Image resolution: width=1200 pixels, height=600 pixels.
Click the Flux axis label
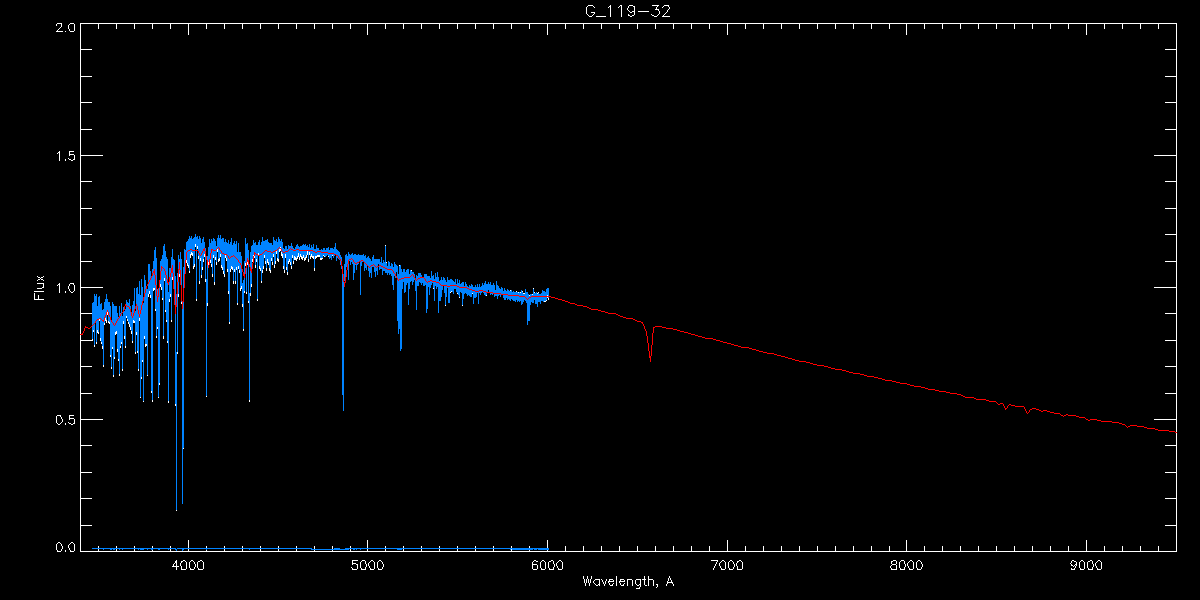[x=41, y=288]
